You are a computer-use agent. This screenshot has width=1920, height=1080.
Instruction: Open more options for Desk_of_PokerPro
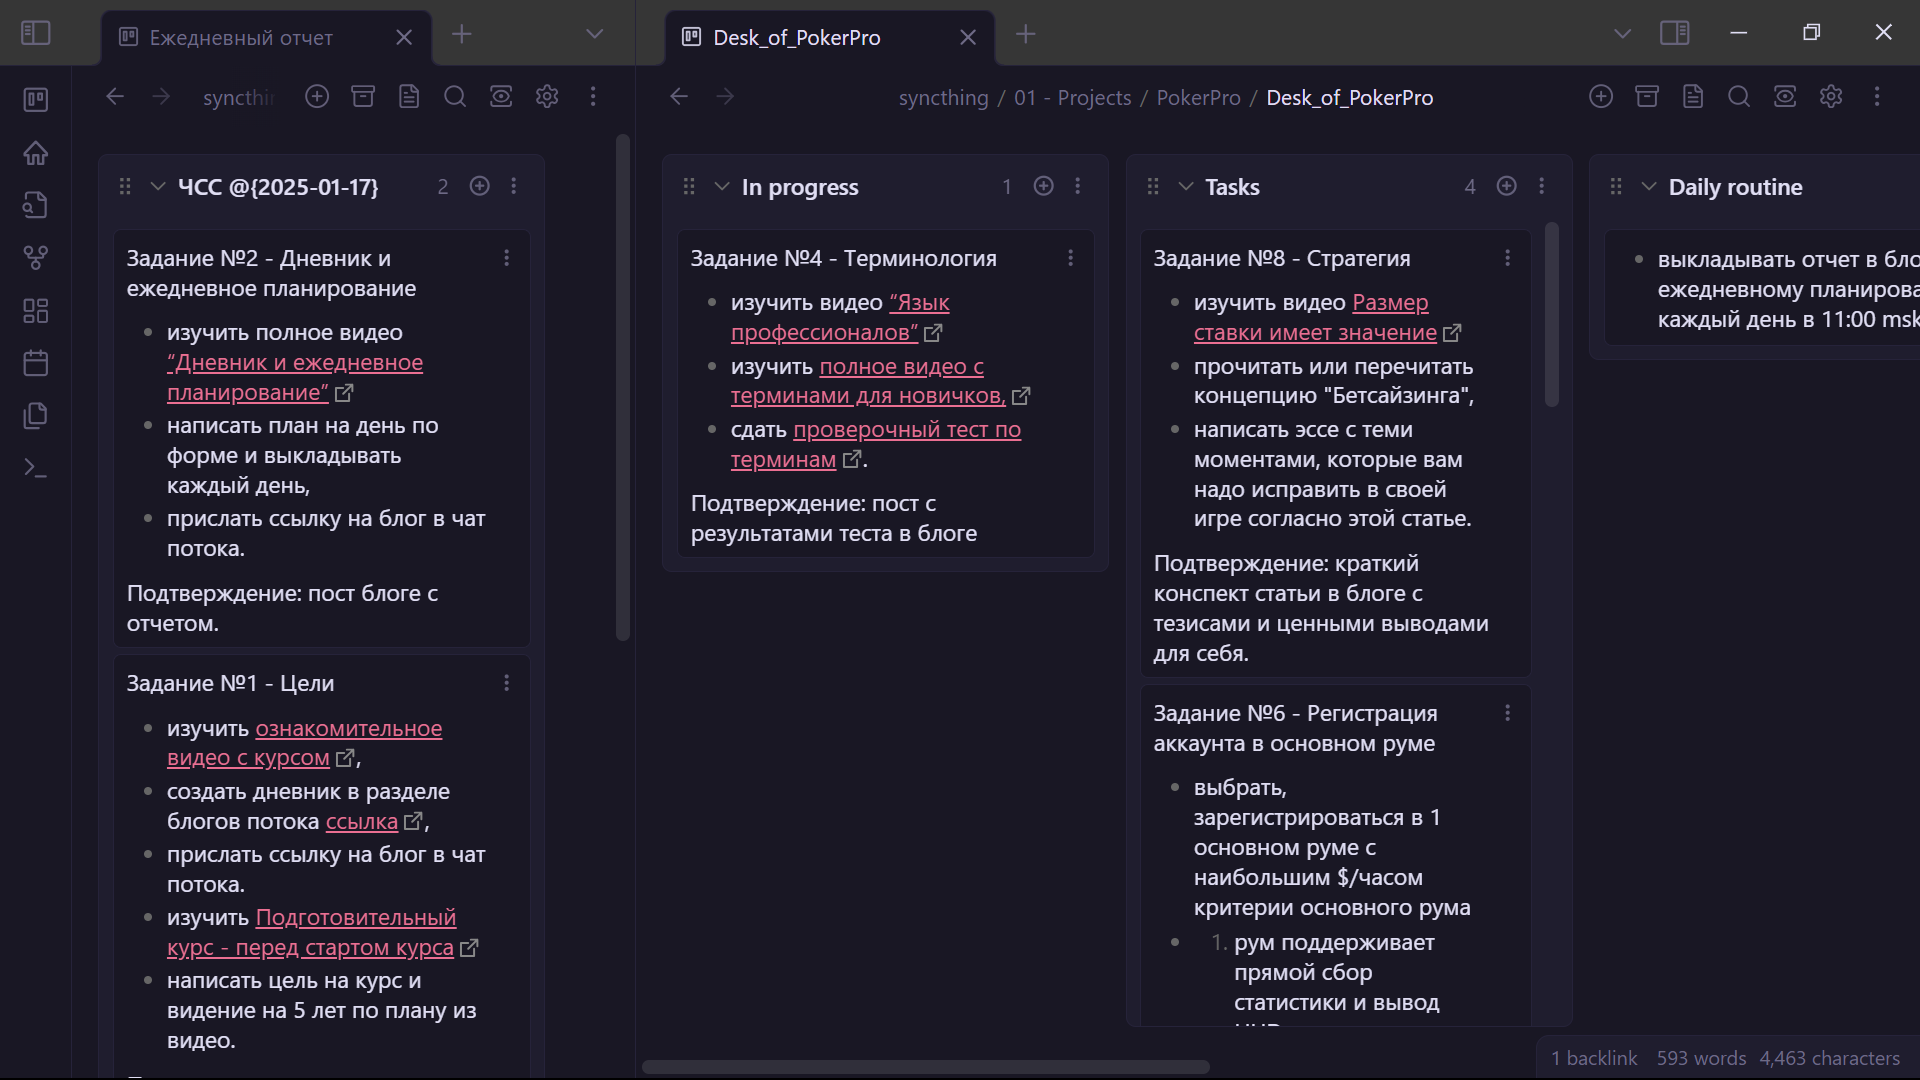pos(1877,96)
